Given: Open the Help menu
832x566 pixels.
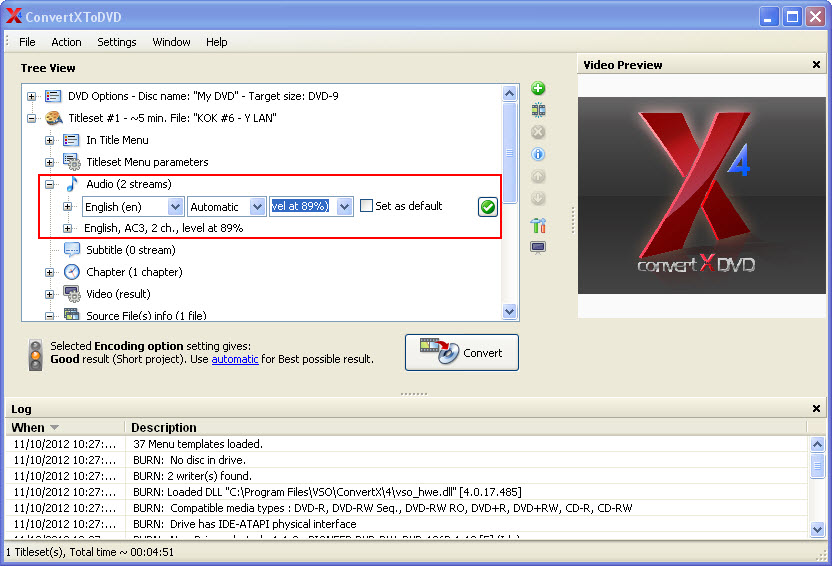Looking at the screenshot, I should (x=216, y=42).
